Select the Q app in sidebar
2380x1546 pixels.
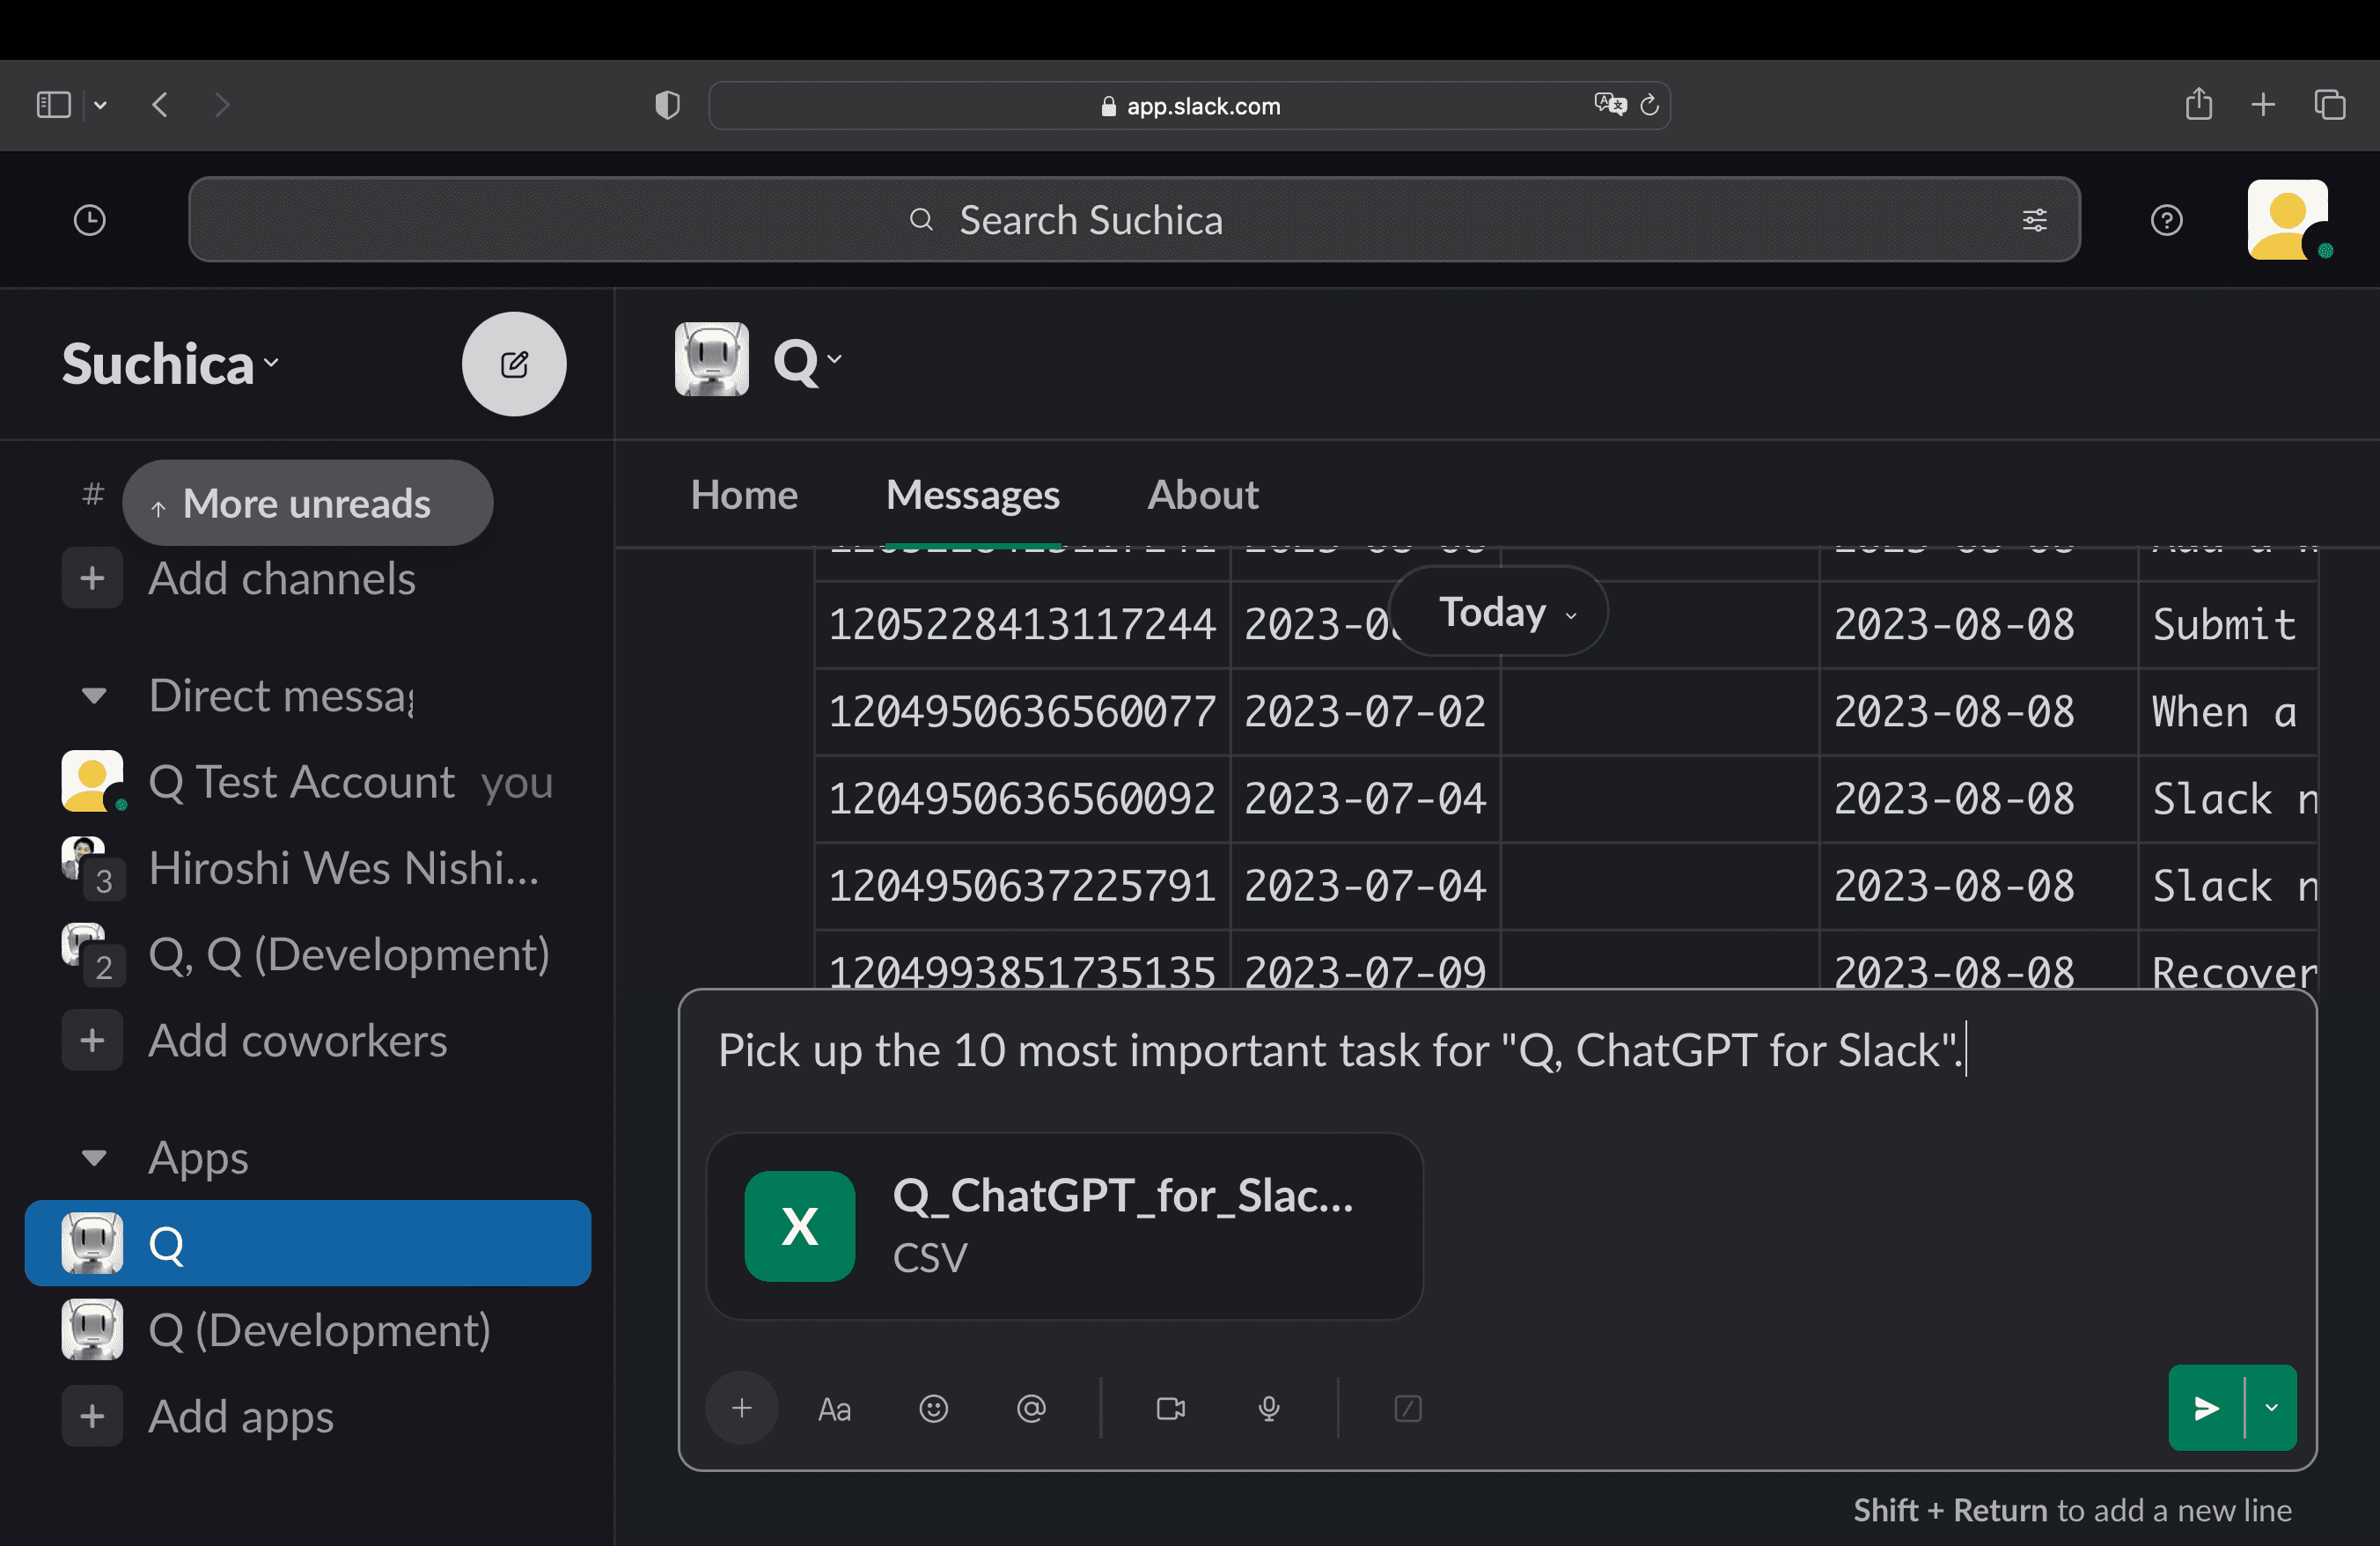308,1243
